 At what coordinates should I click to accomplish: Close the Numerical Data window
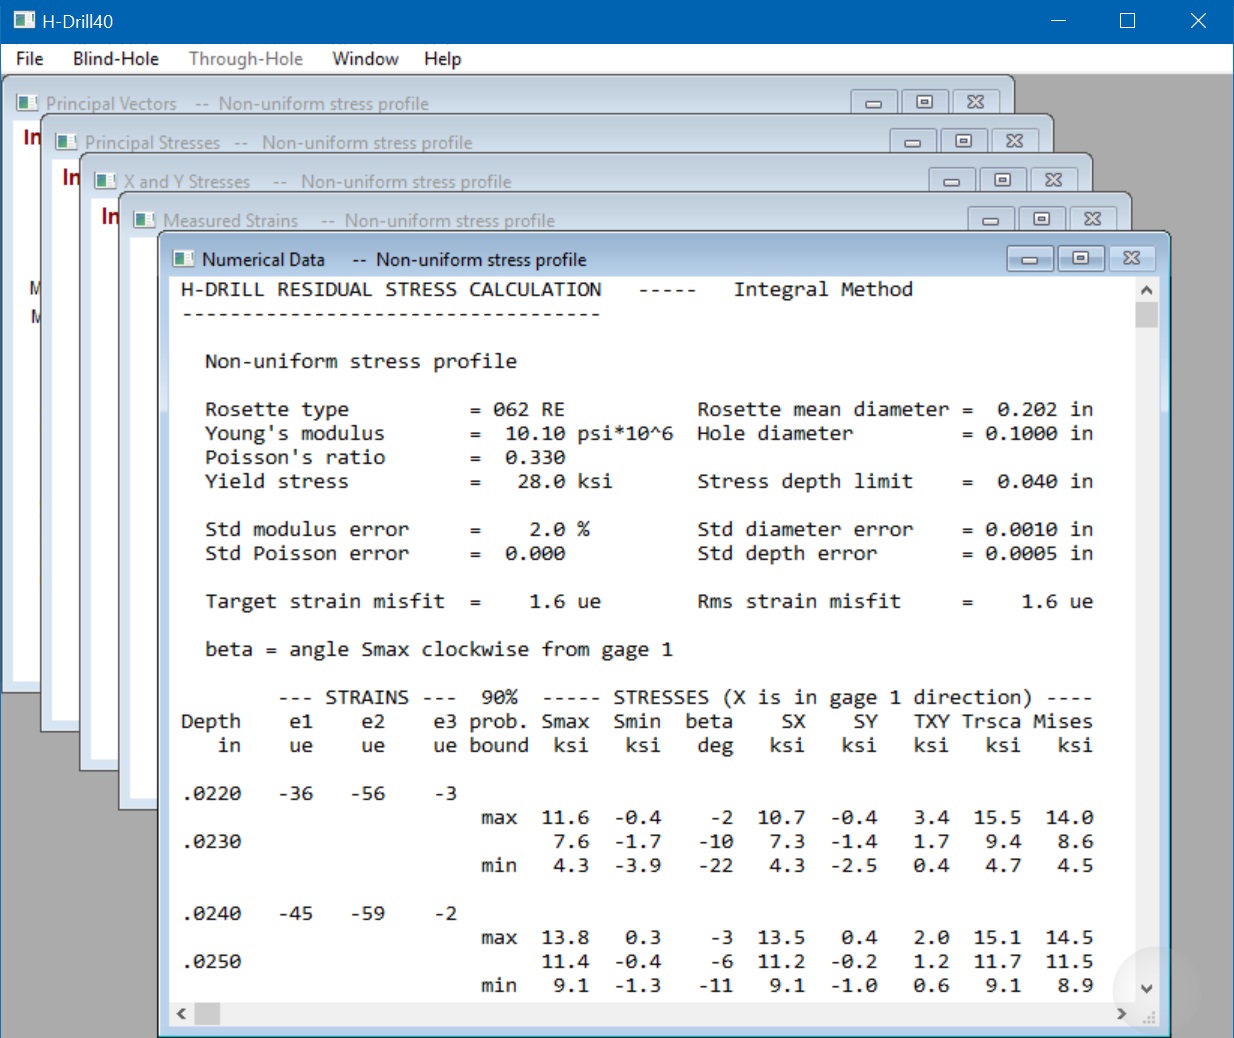pos(1132,259)
